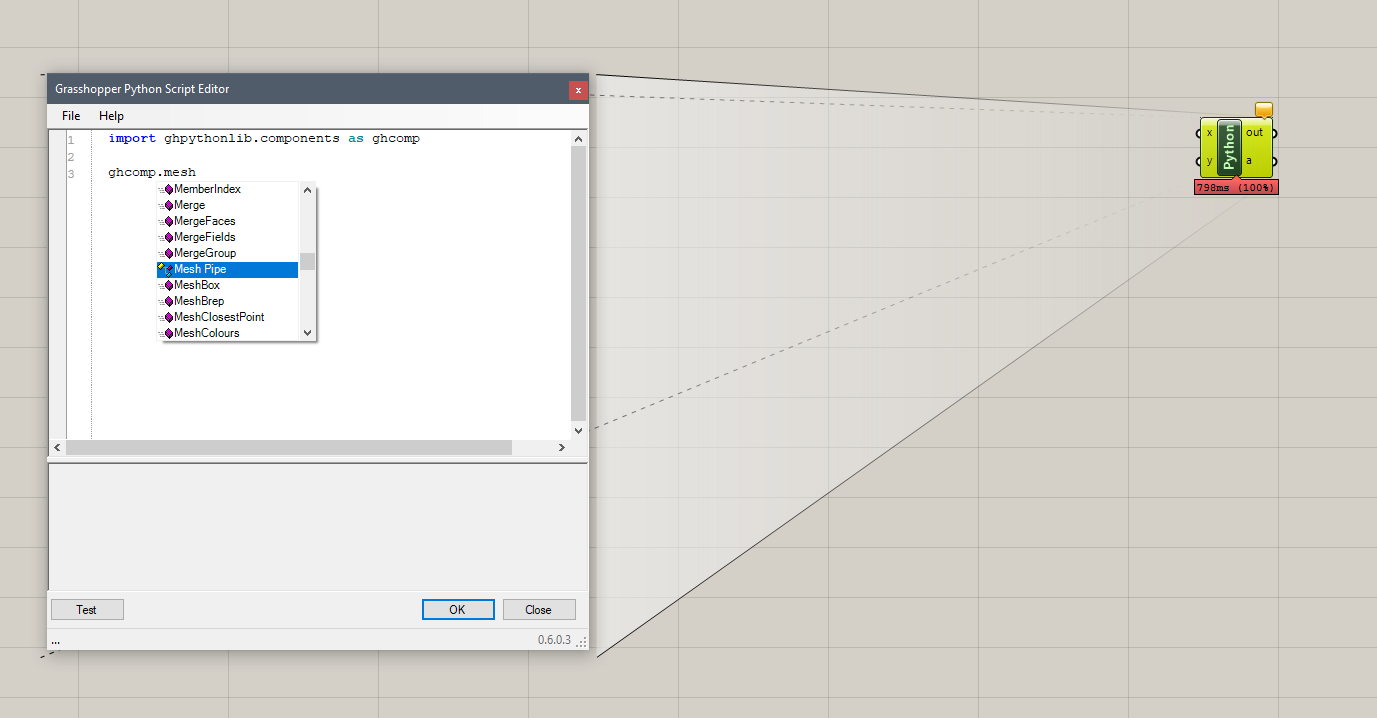This screenshot has width=1377, height=718.
Task: Pick MeshClosestPoint from the list
Action: point(220,317)
